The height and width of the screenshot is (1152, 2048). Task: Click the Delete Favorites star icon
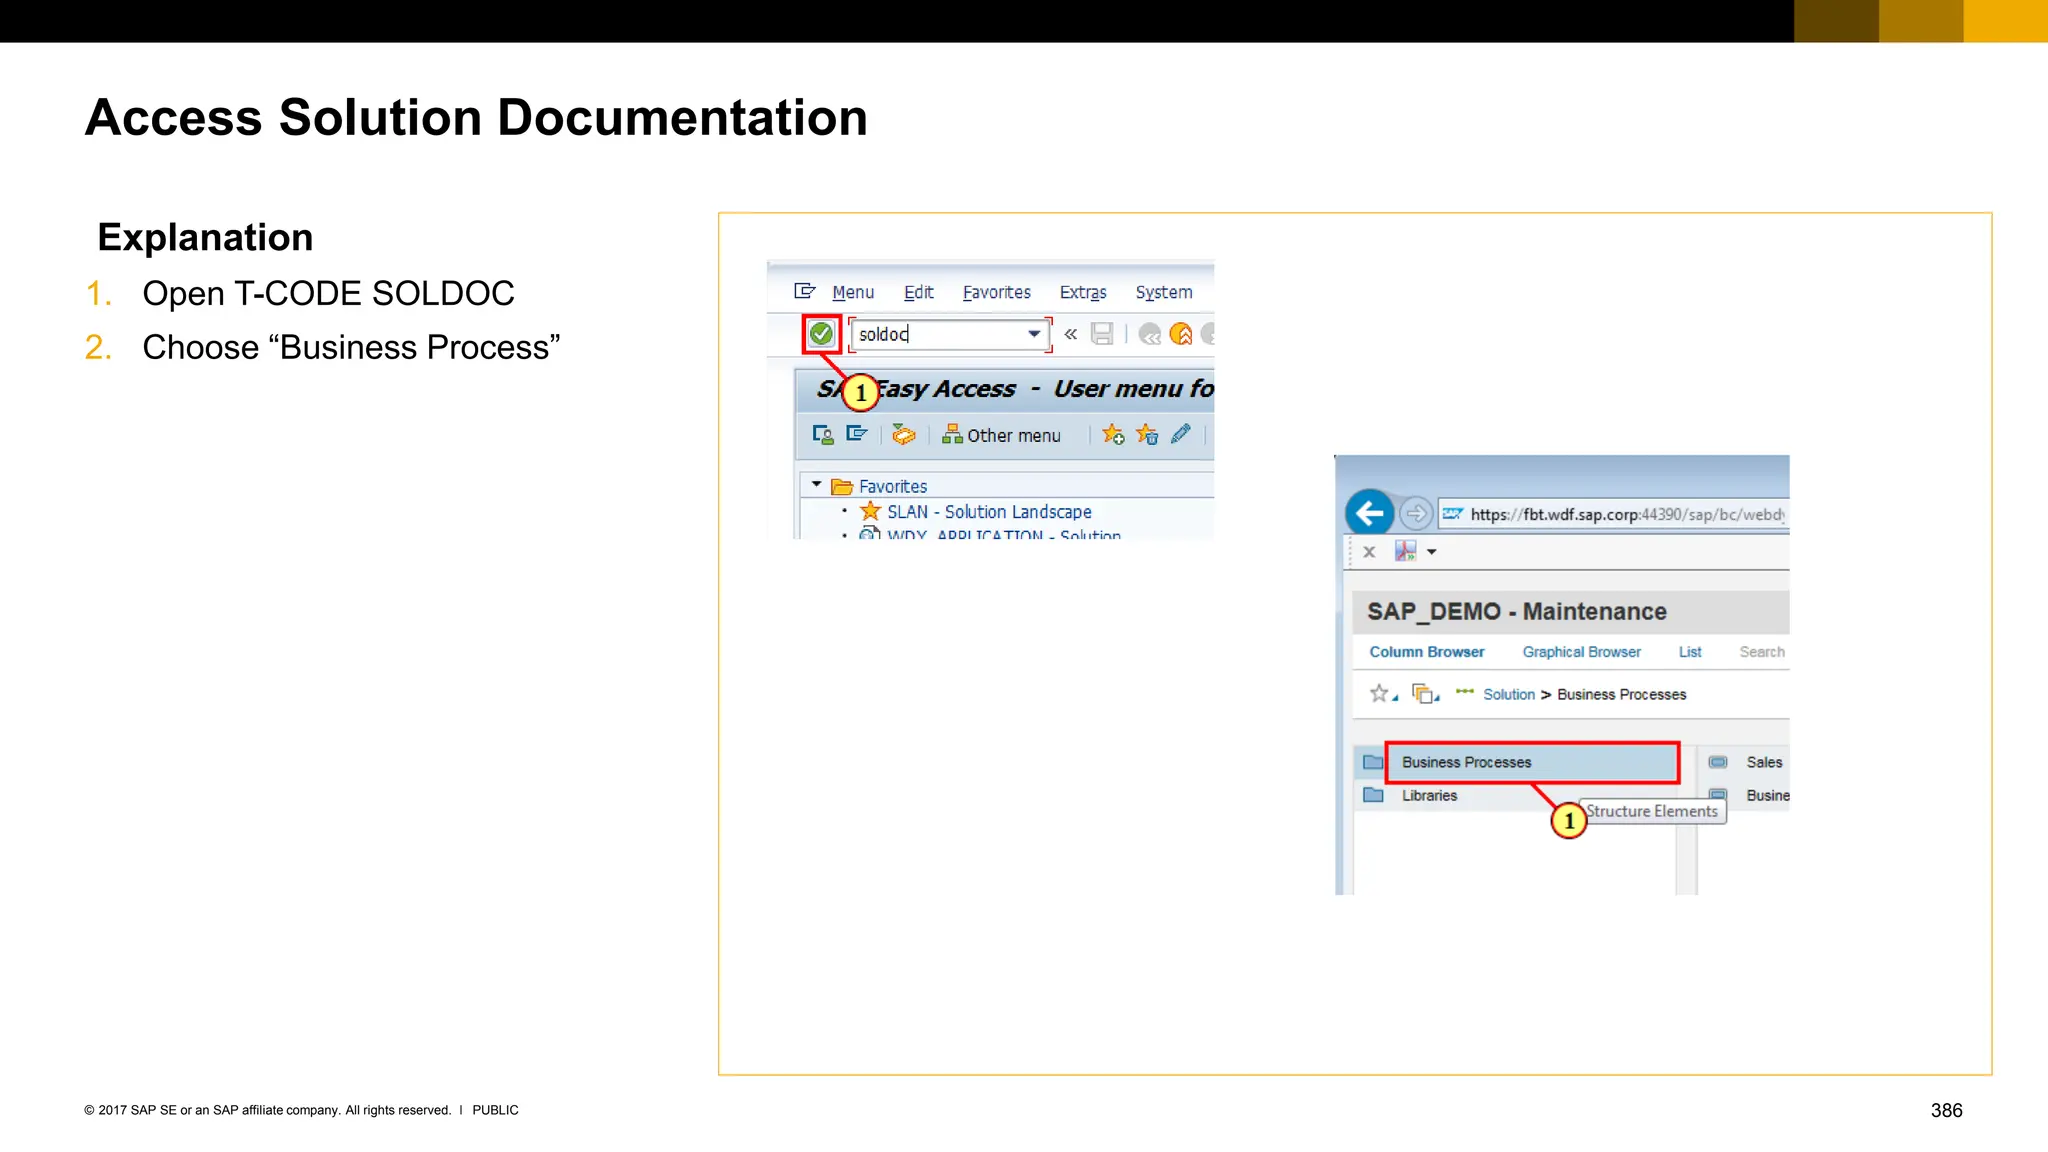[x=1147, y=434]
